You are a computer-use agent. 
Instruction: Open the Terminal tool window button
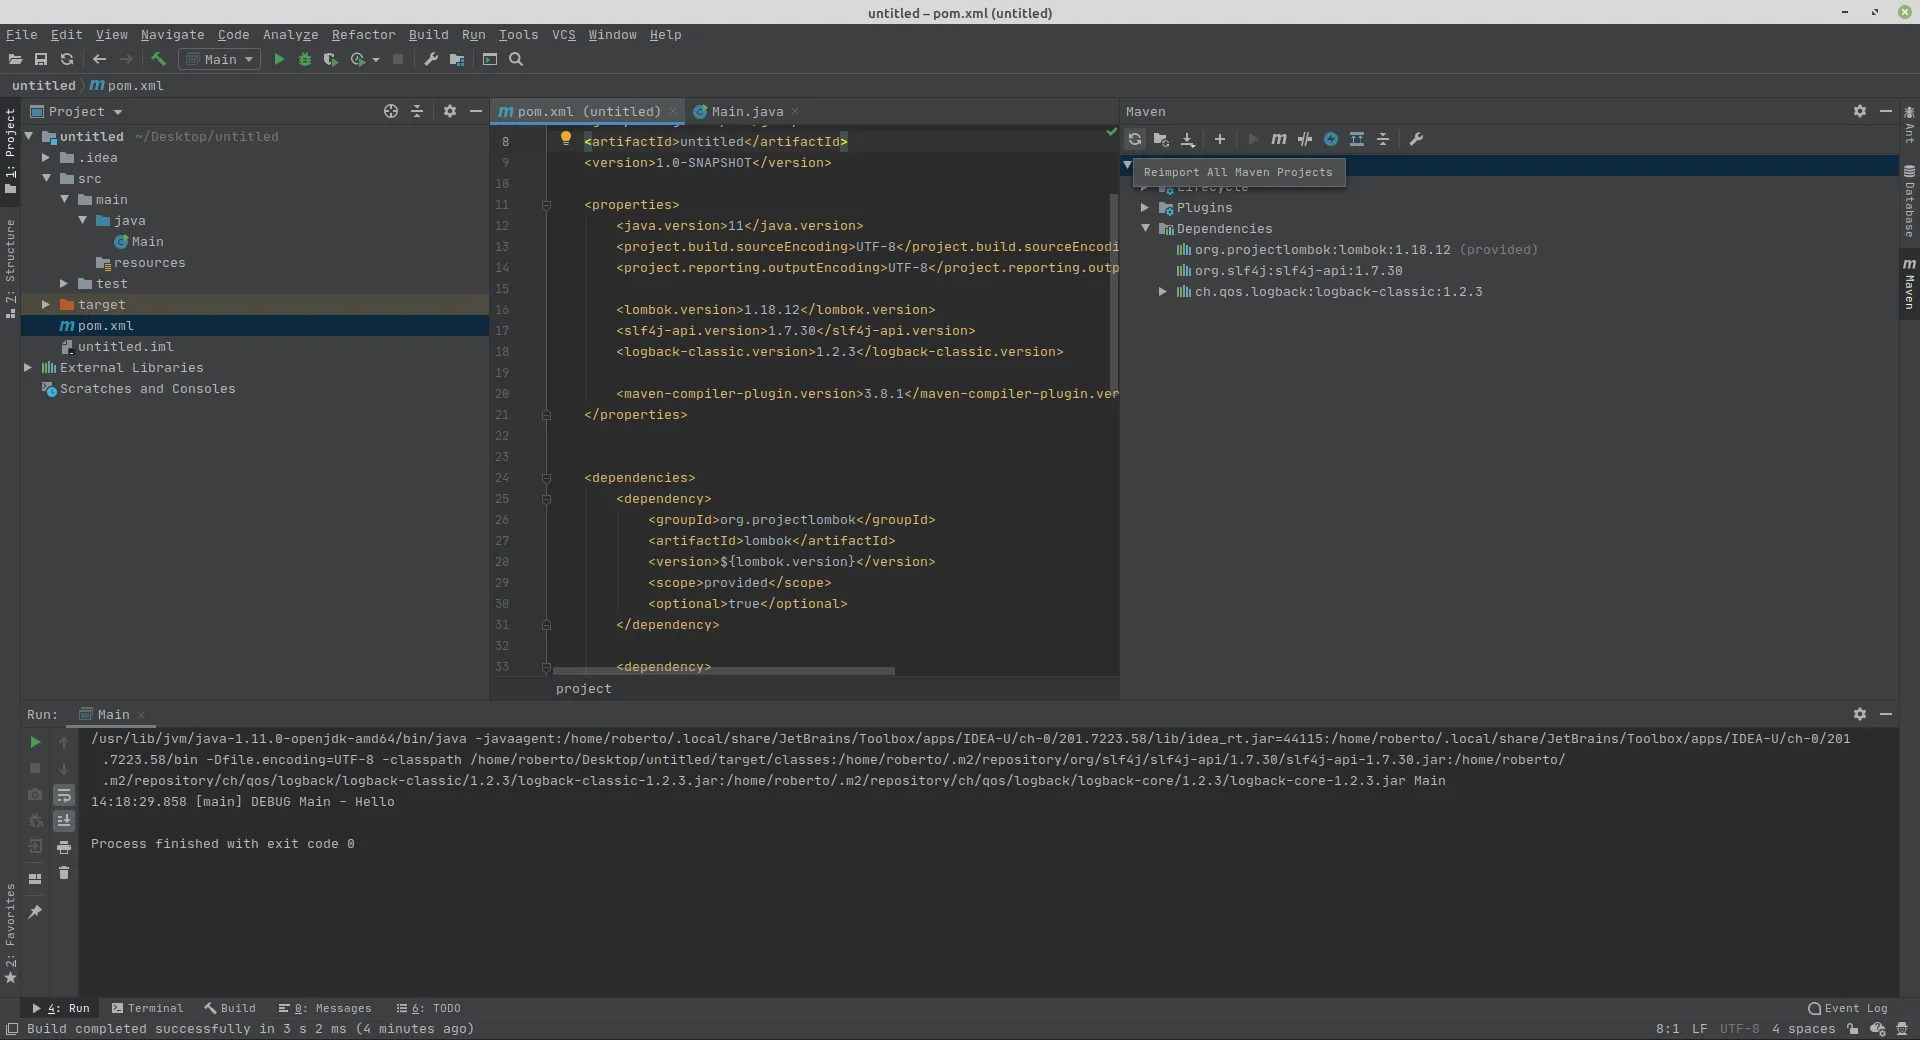click(x=148, y=1008)
